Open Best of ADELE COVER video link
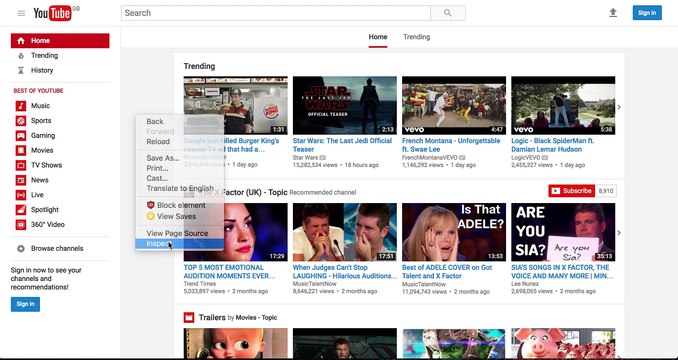Screen dimensions: 678x360 click(447, 271)
